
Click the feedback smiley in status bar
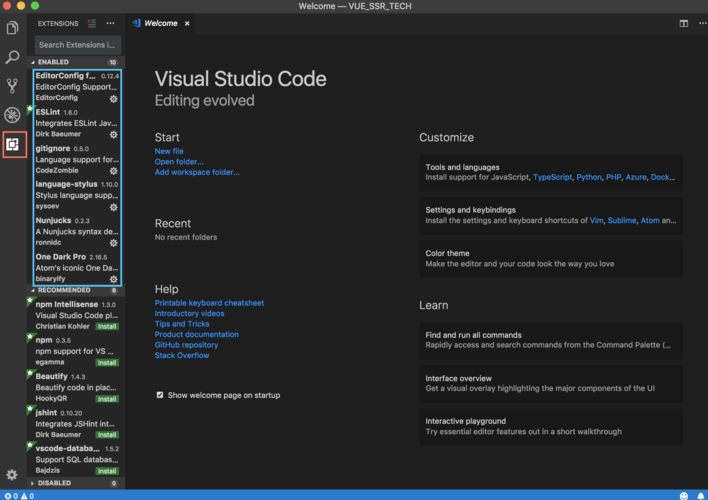point(684,495)
